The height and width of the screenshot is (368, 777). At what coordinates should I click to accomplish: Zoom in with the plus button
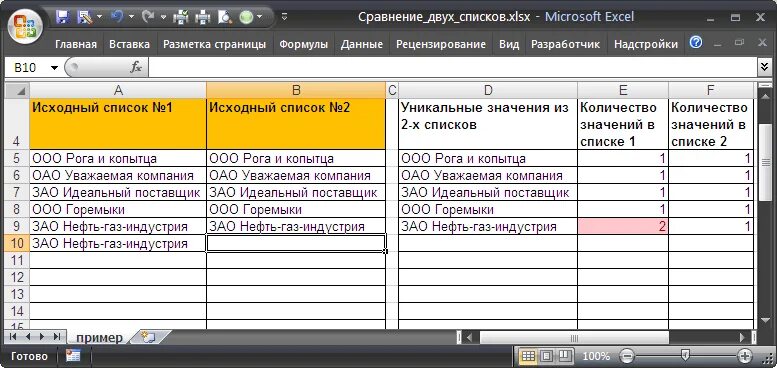click(x=745, y=356)
